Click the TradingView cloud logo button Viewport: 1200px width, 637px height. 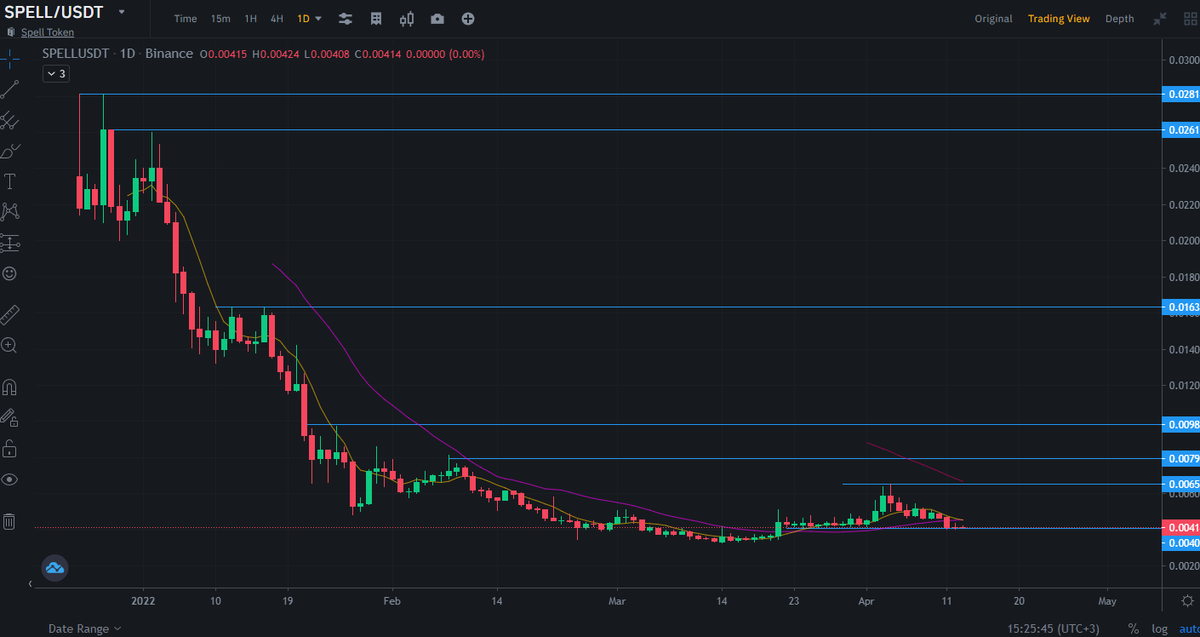click(x=54, y=567)
